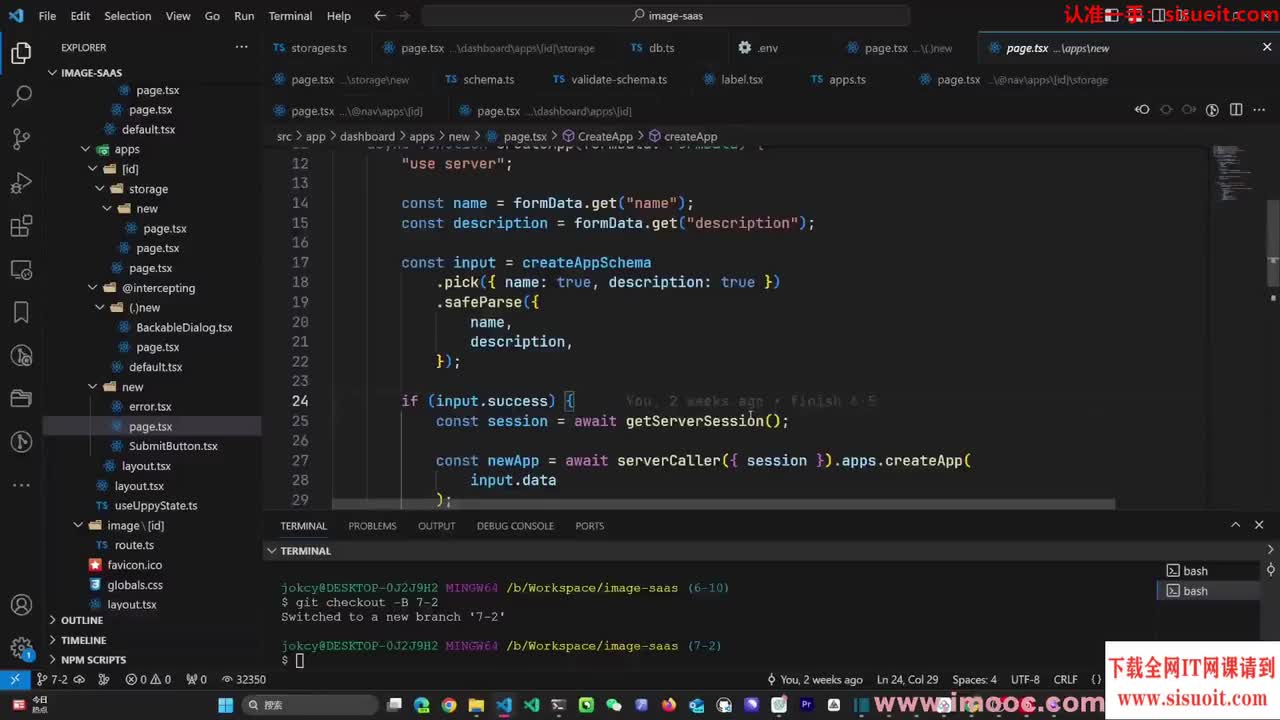1280x720 pixels.
Task: Go to previous change in editor
Action: click(1142, 110)
